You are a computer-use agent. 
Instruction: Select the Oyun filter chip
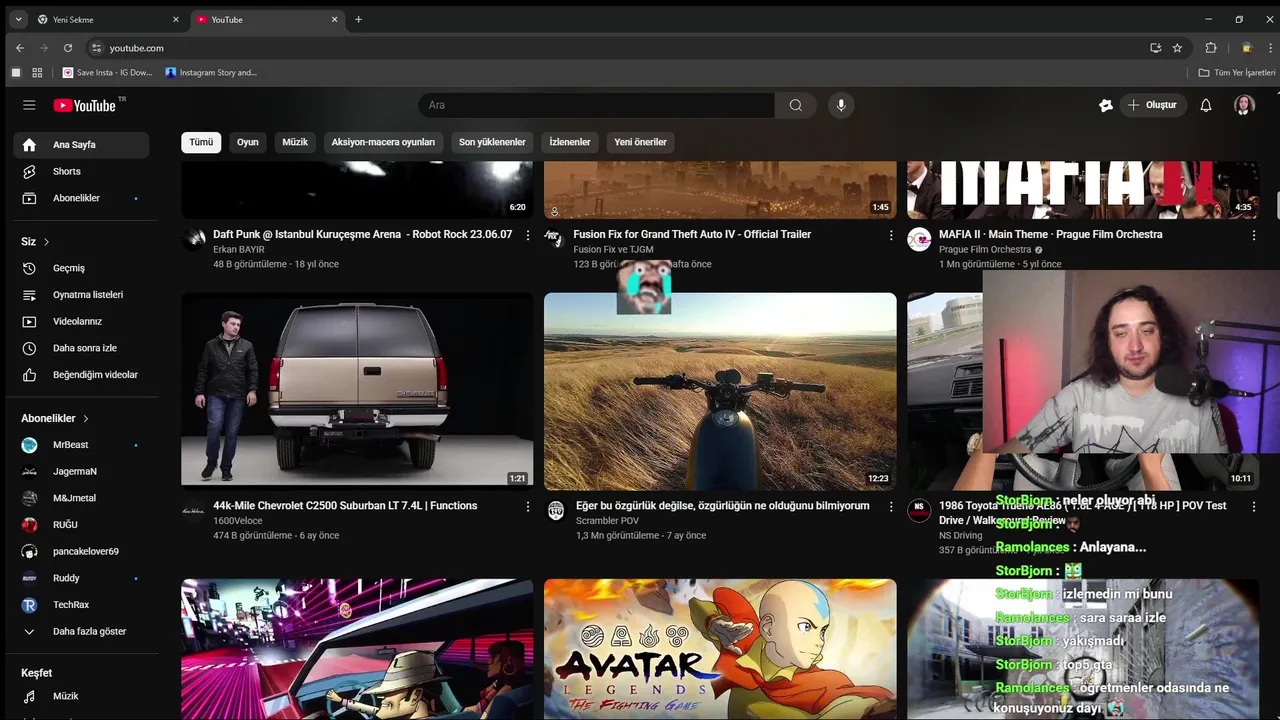click(x=248, y=142)
